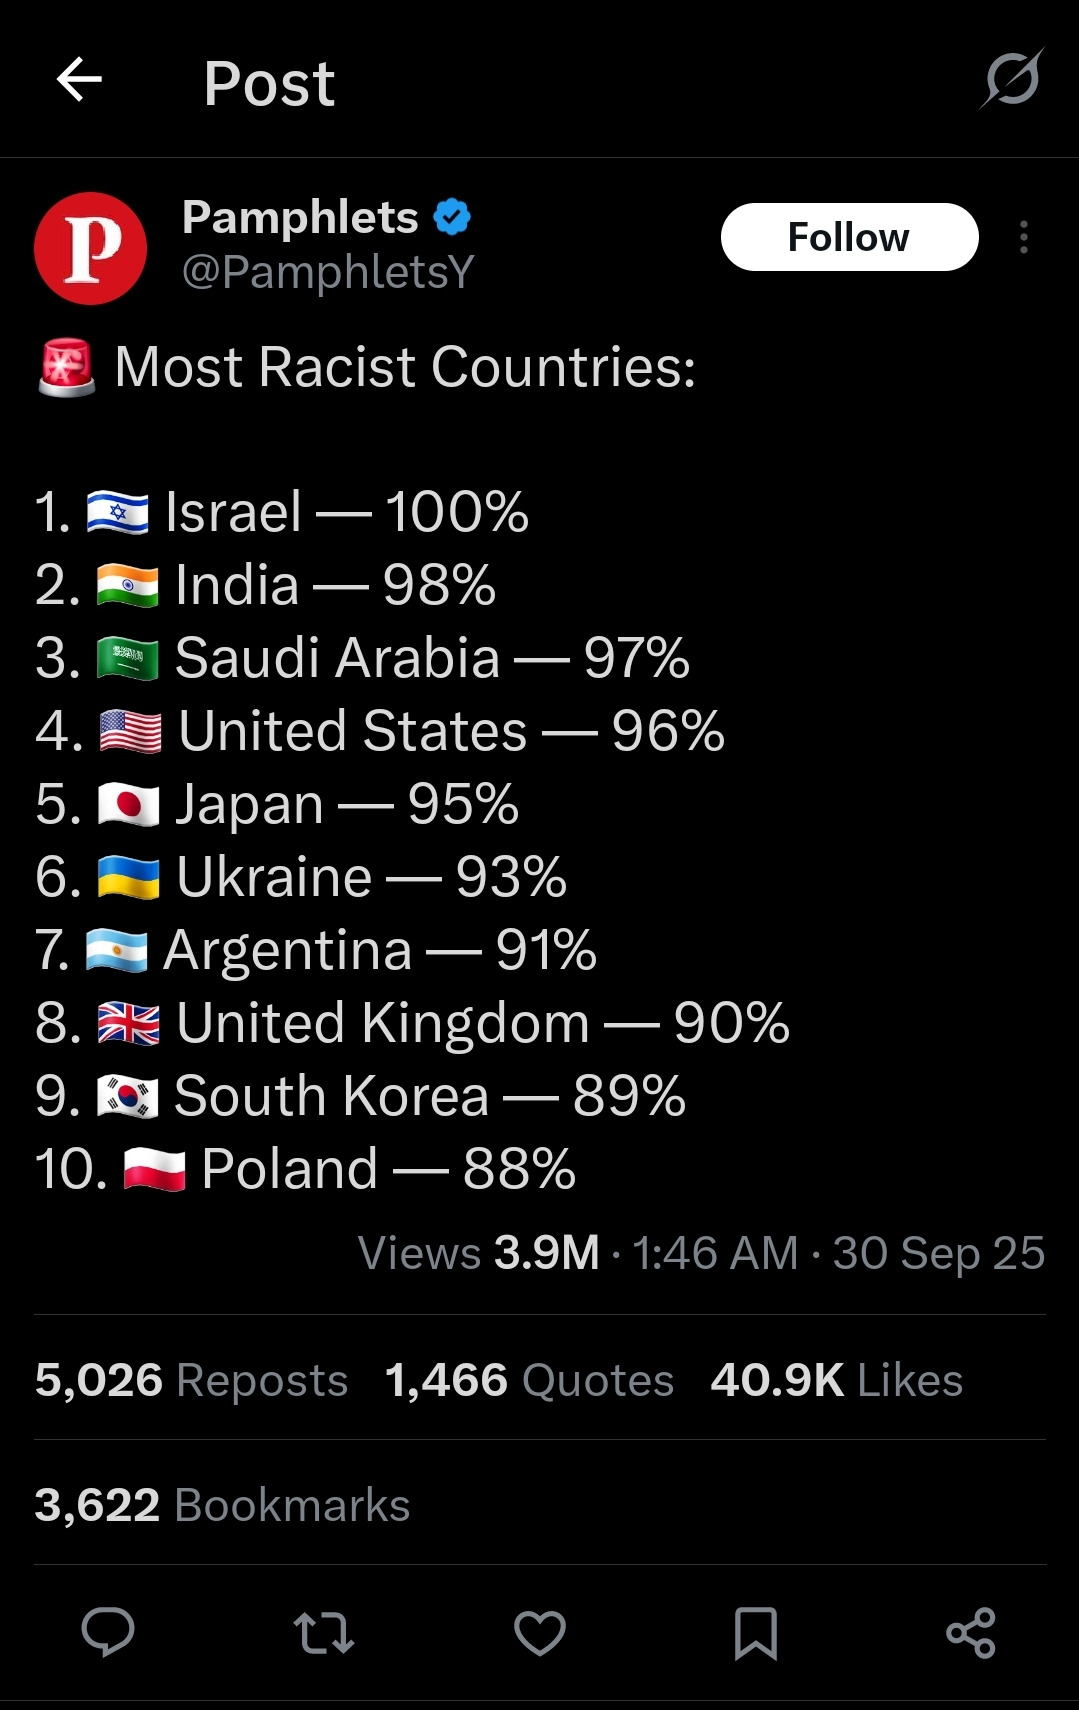View the 40.9K Likes list
This screenshot has width=1079, height=1710.
click(x=836, y=1380)
